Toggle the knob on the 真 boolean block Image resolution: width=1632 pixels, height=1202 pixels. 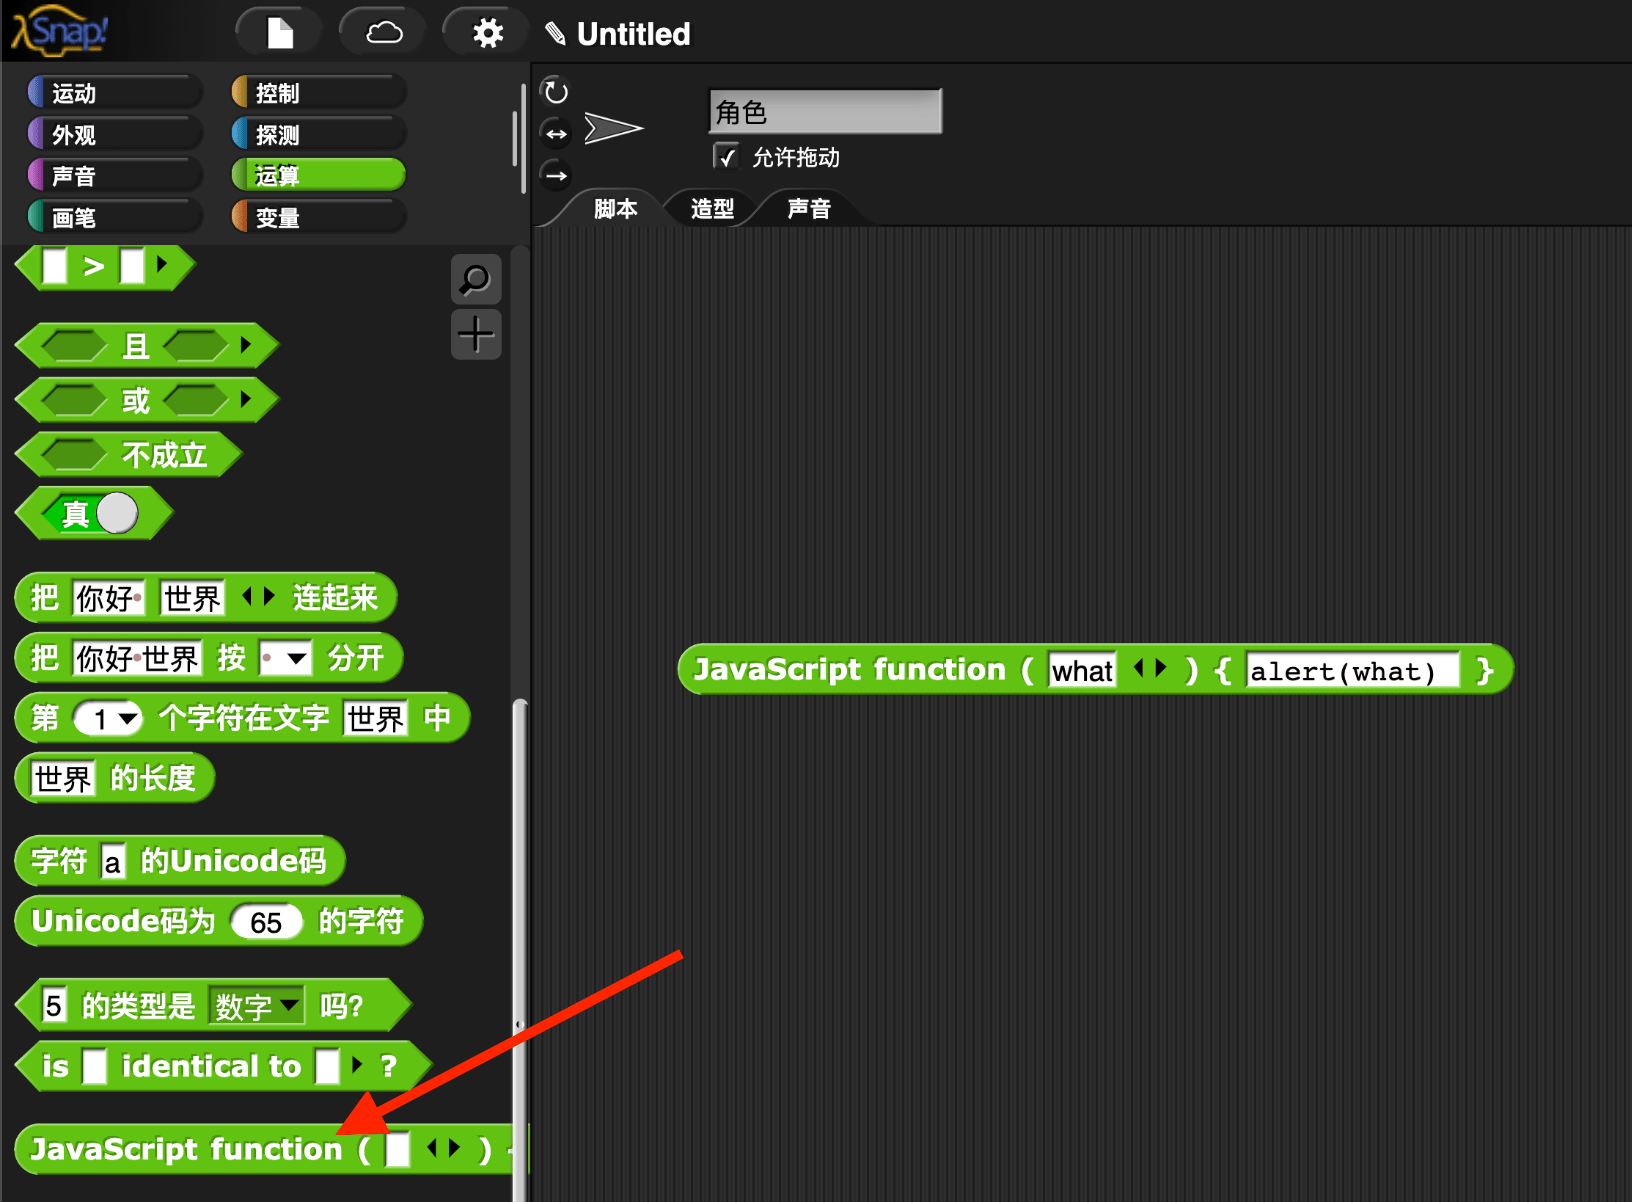[x=119, y=513]
